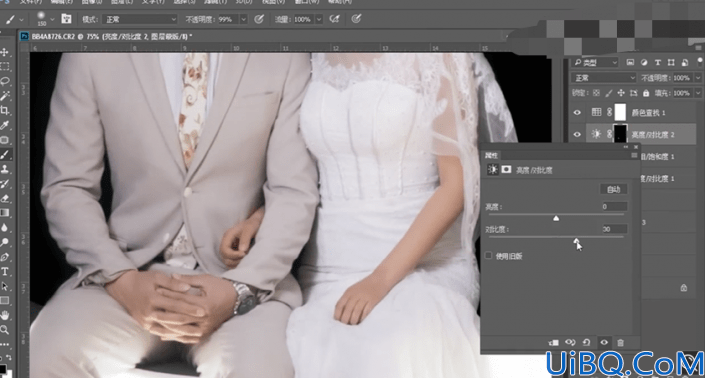Select the Move tool
Screen dimensions: 705x378
point(4,52)
